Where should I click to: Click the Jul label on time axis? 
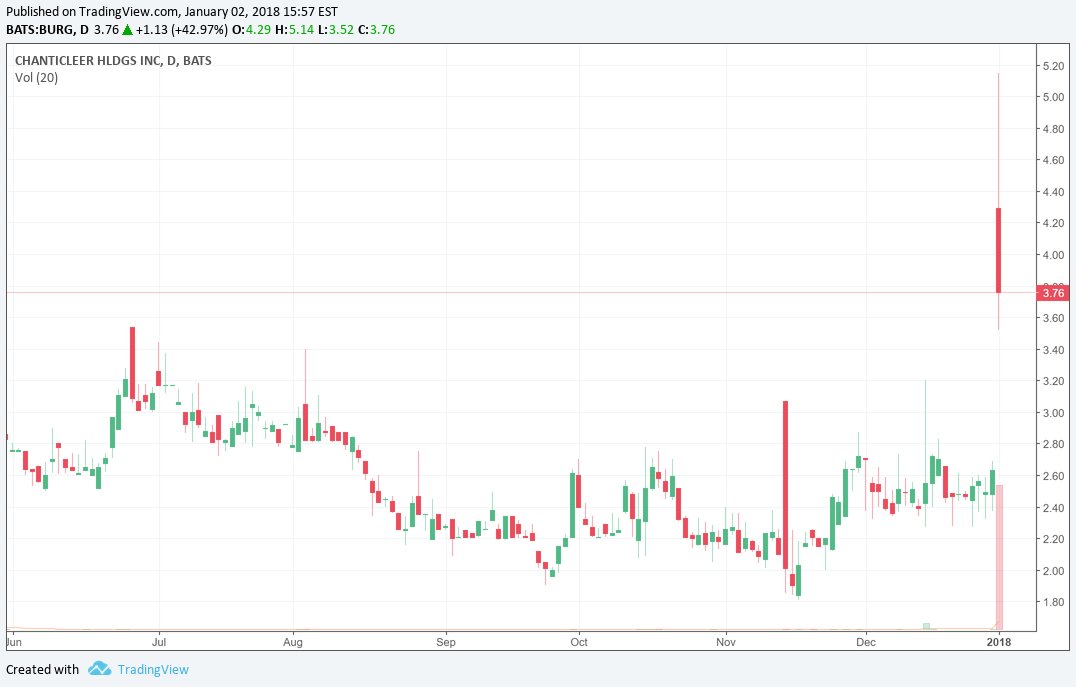pyautogui.click(x=159, y=642)
